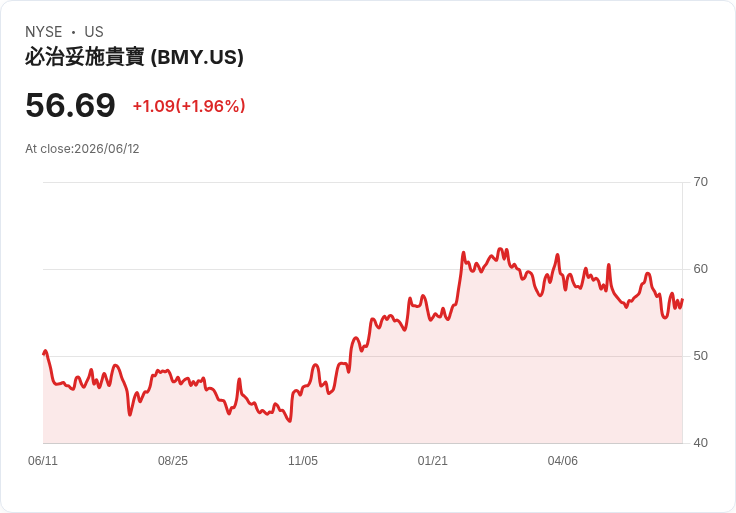Viewport: 736px width, 513px height.
Task: Select the current price 56.69
Action: point(70,105)
